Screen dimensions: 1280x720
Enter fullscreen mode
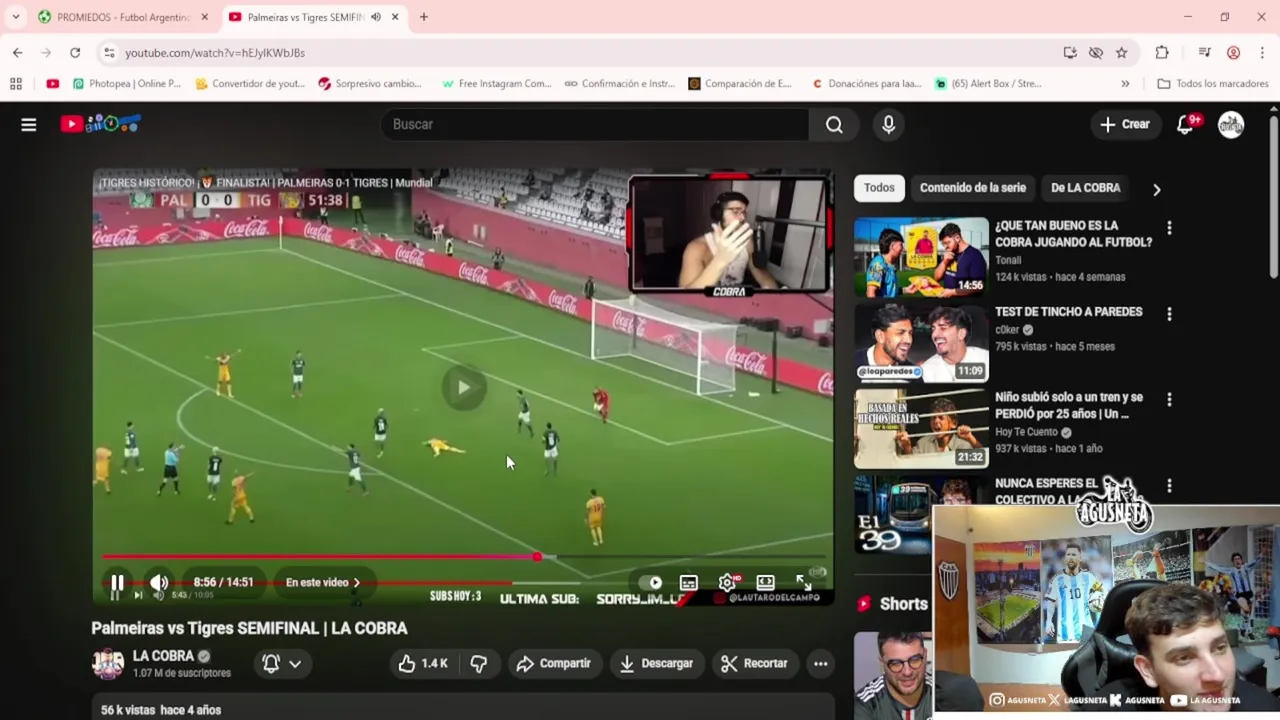[803, 582]
